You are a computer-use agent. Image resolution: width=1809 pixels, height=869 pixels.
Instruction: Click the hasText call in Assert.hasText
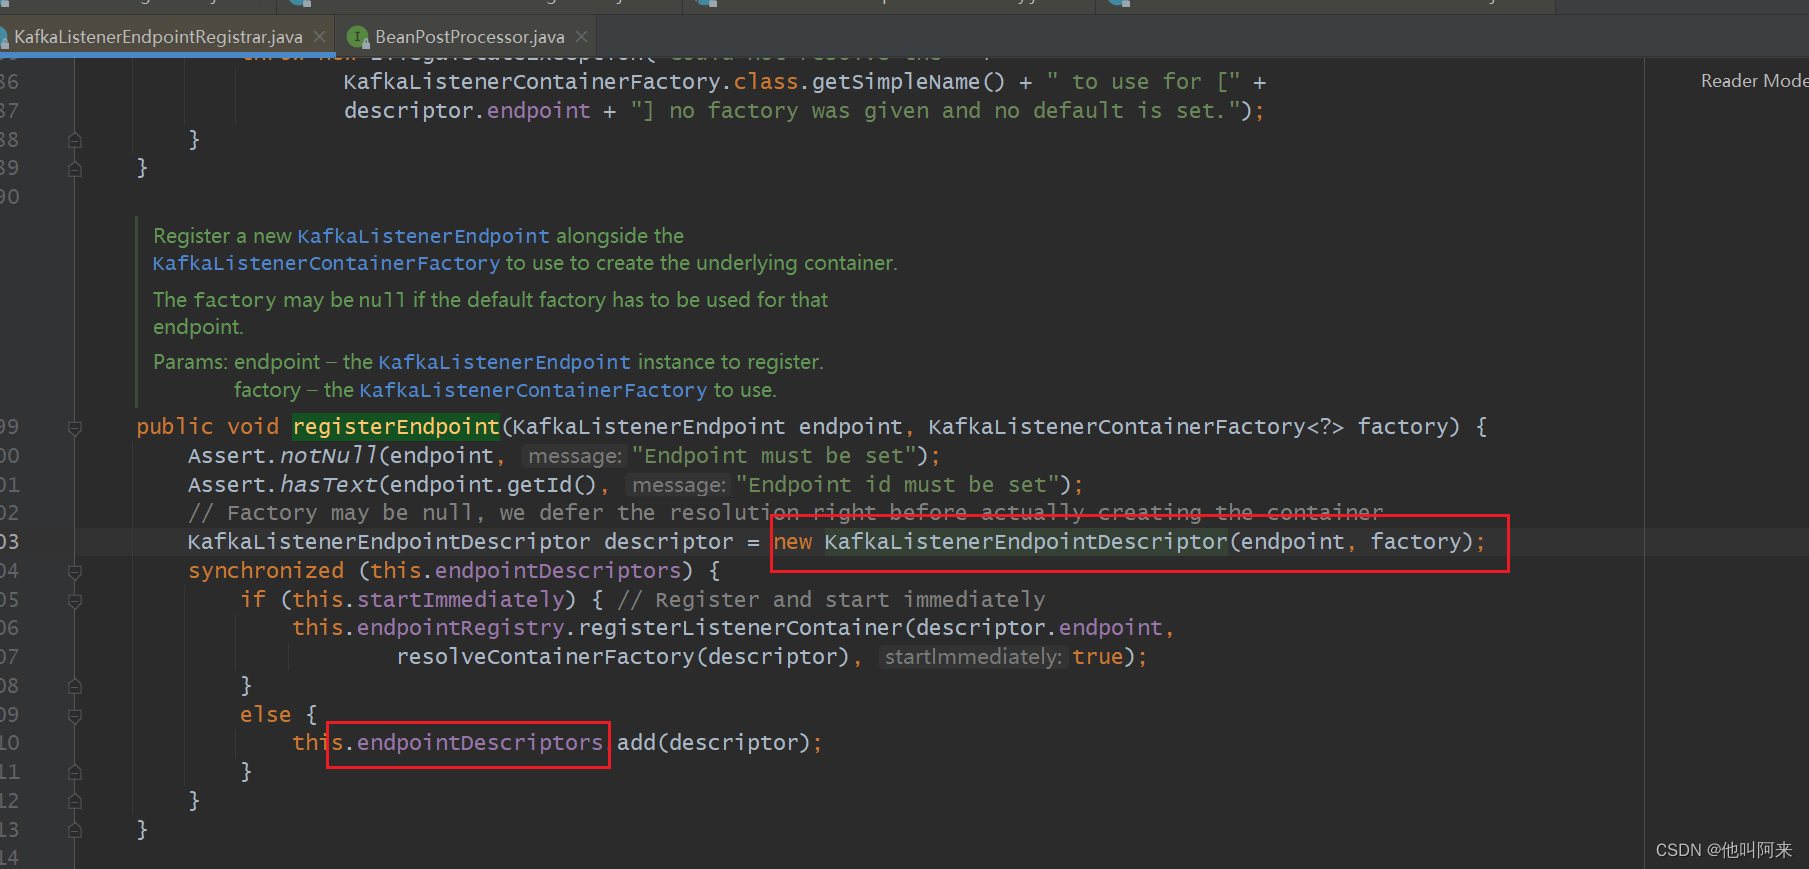(329, 485)
